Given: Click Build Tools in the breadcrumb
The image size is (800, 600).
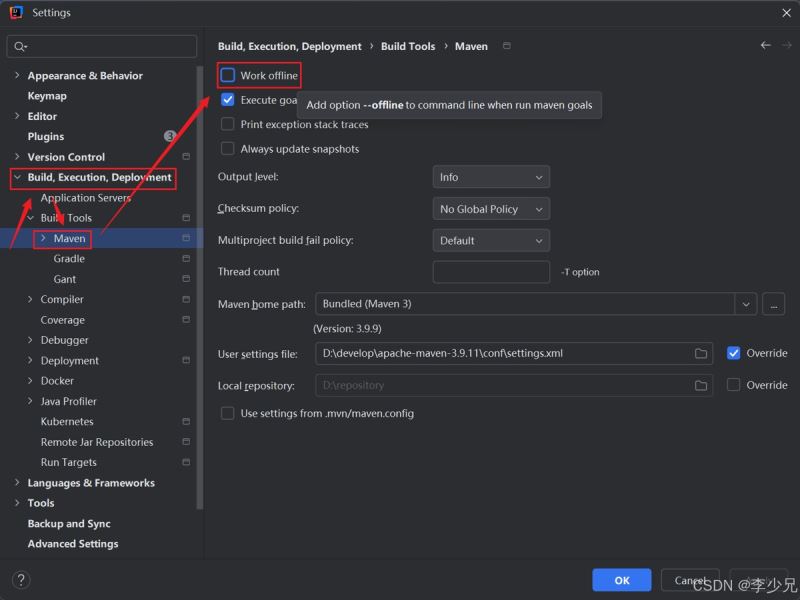Looking at the screenshot, I should [408, 46].
